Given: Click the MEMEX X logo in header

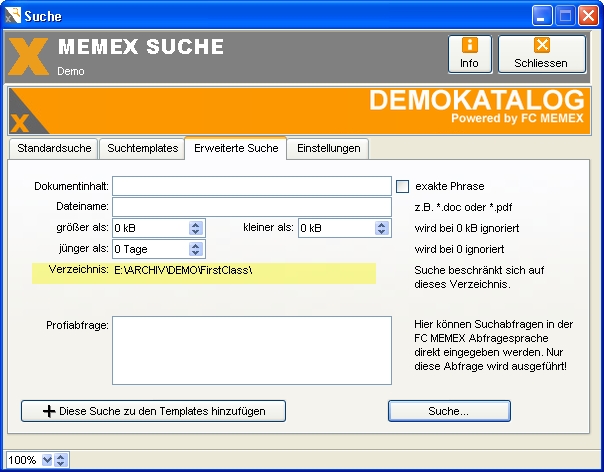Looking at the screenshot, I should (x=28, y=56).
